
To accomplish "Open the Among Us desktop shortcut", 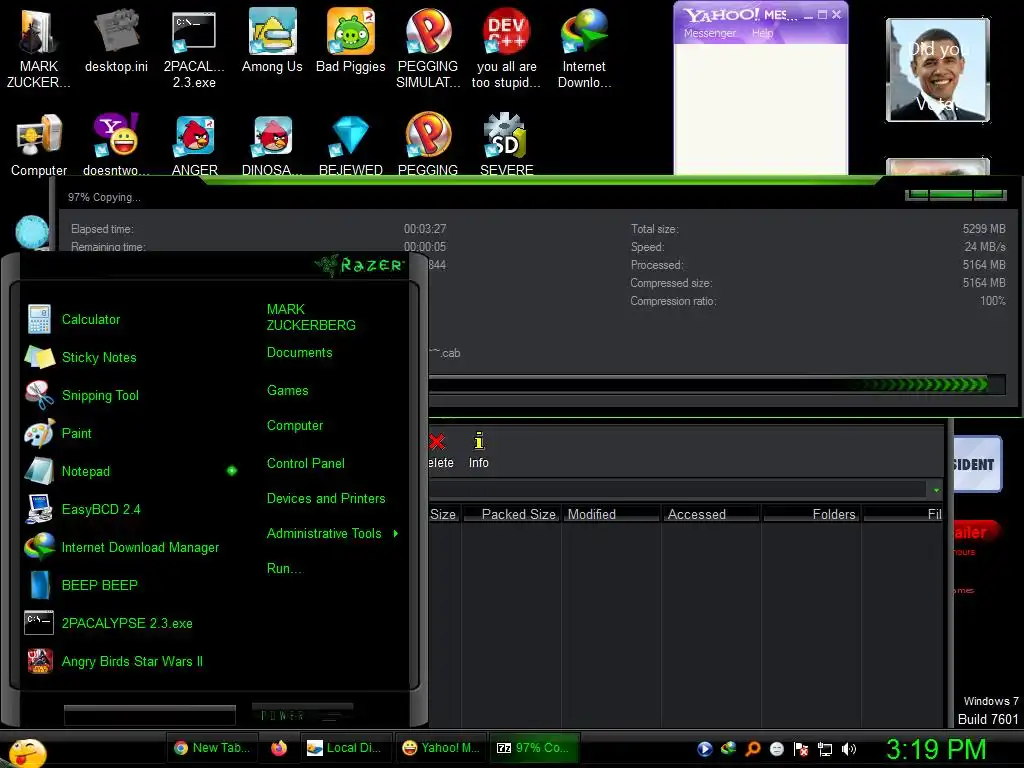I will pyautogui.click(x=272, y=40).
